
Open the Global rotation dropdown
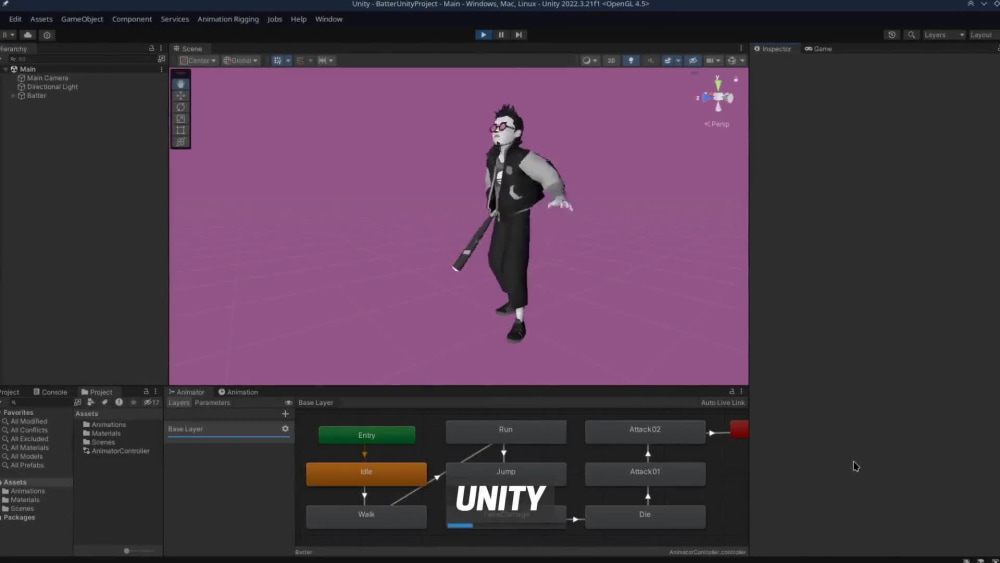pos(240,61)
